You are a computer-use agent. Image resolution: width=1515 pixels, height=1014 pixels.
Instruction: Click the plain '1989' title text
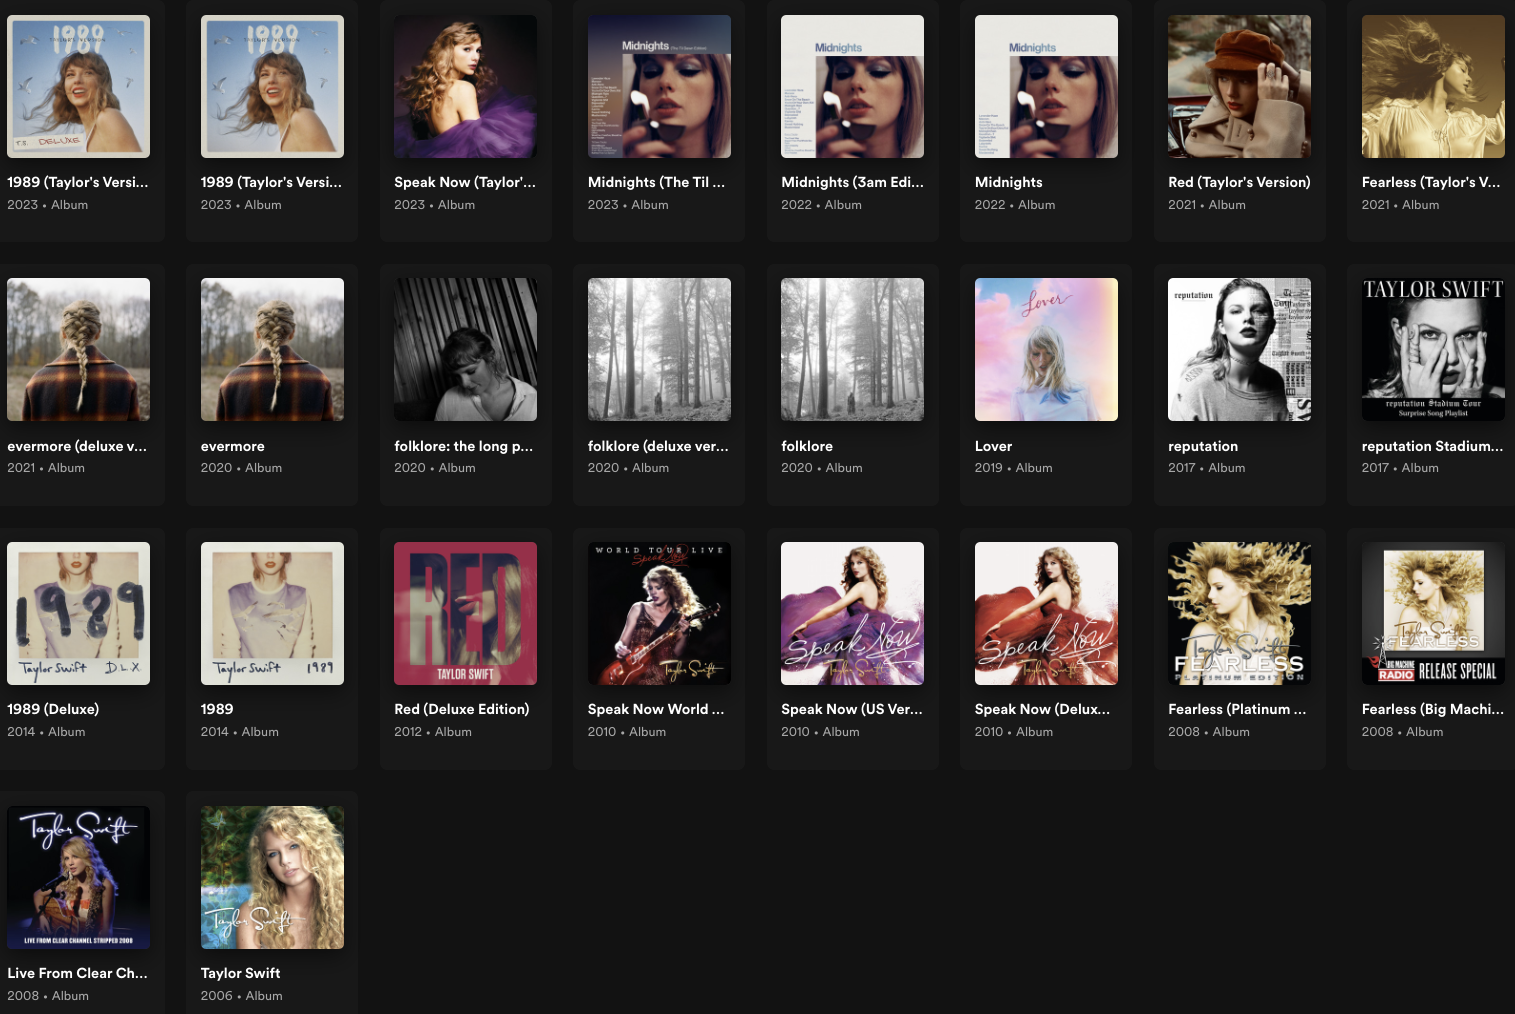[x=217, y=709]
